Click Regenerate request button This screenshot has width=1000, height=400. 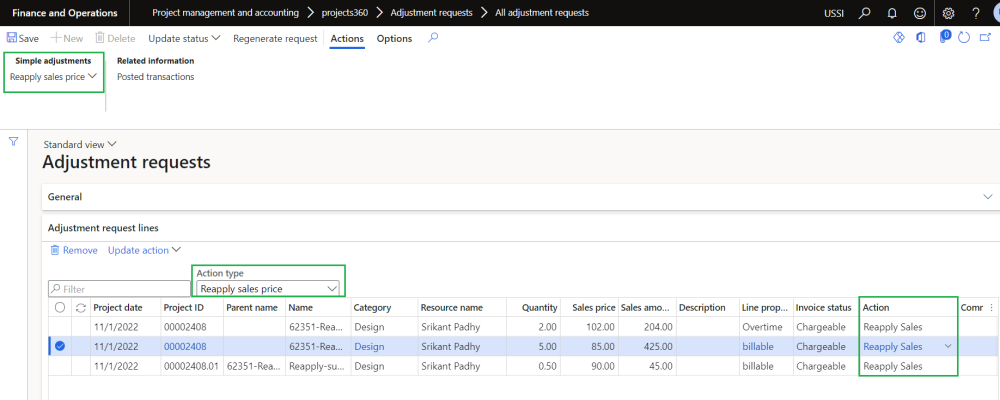(275, 38)
